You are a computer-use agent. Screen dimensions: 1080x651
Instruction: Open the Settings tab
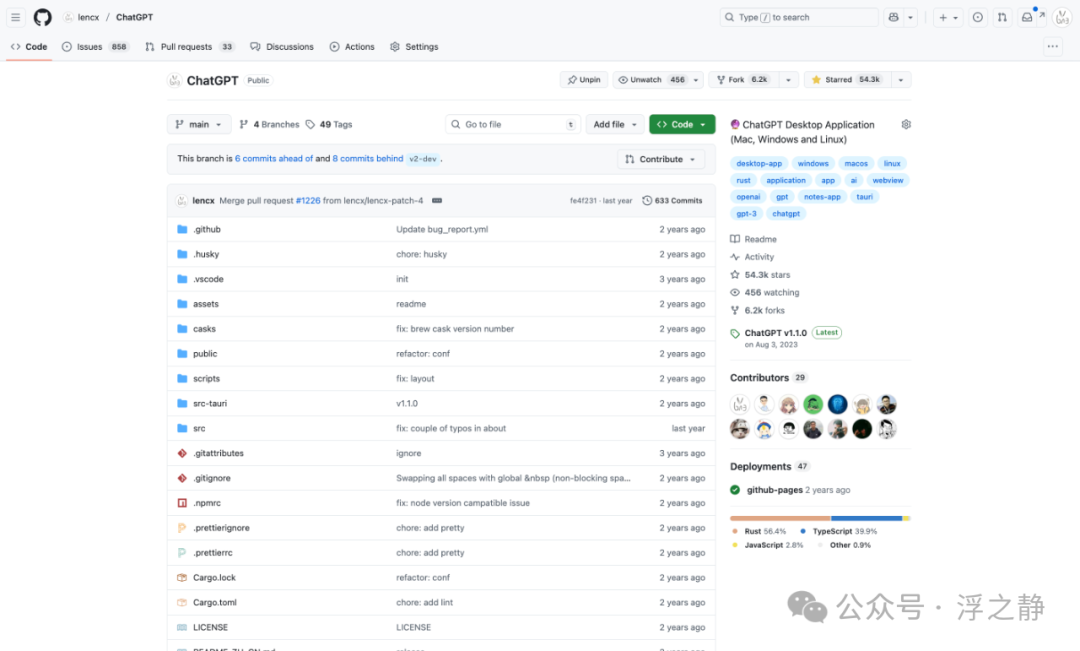[x=414, y=47]
